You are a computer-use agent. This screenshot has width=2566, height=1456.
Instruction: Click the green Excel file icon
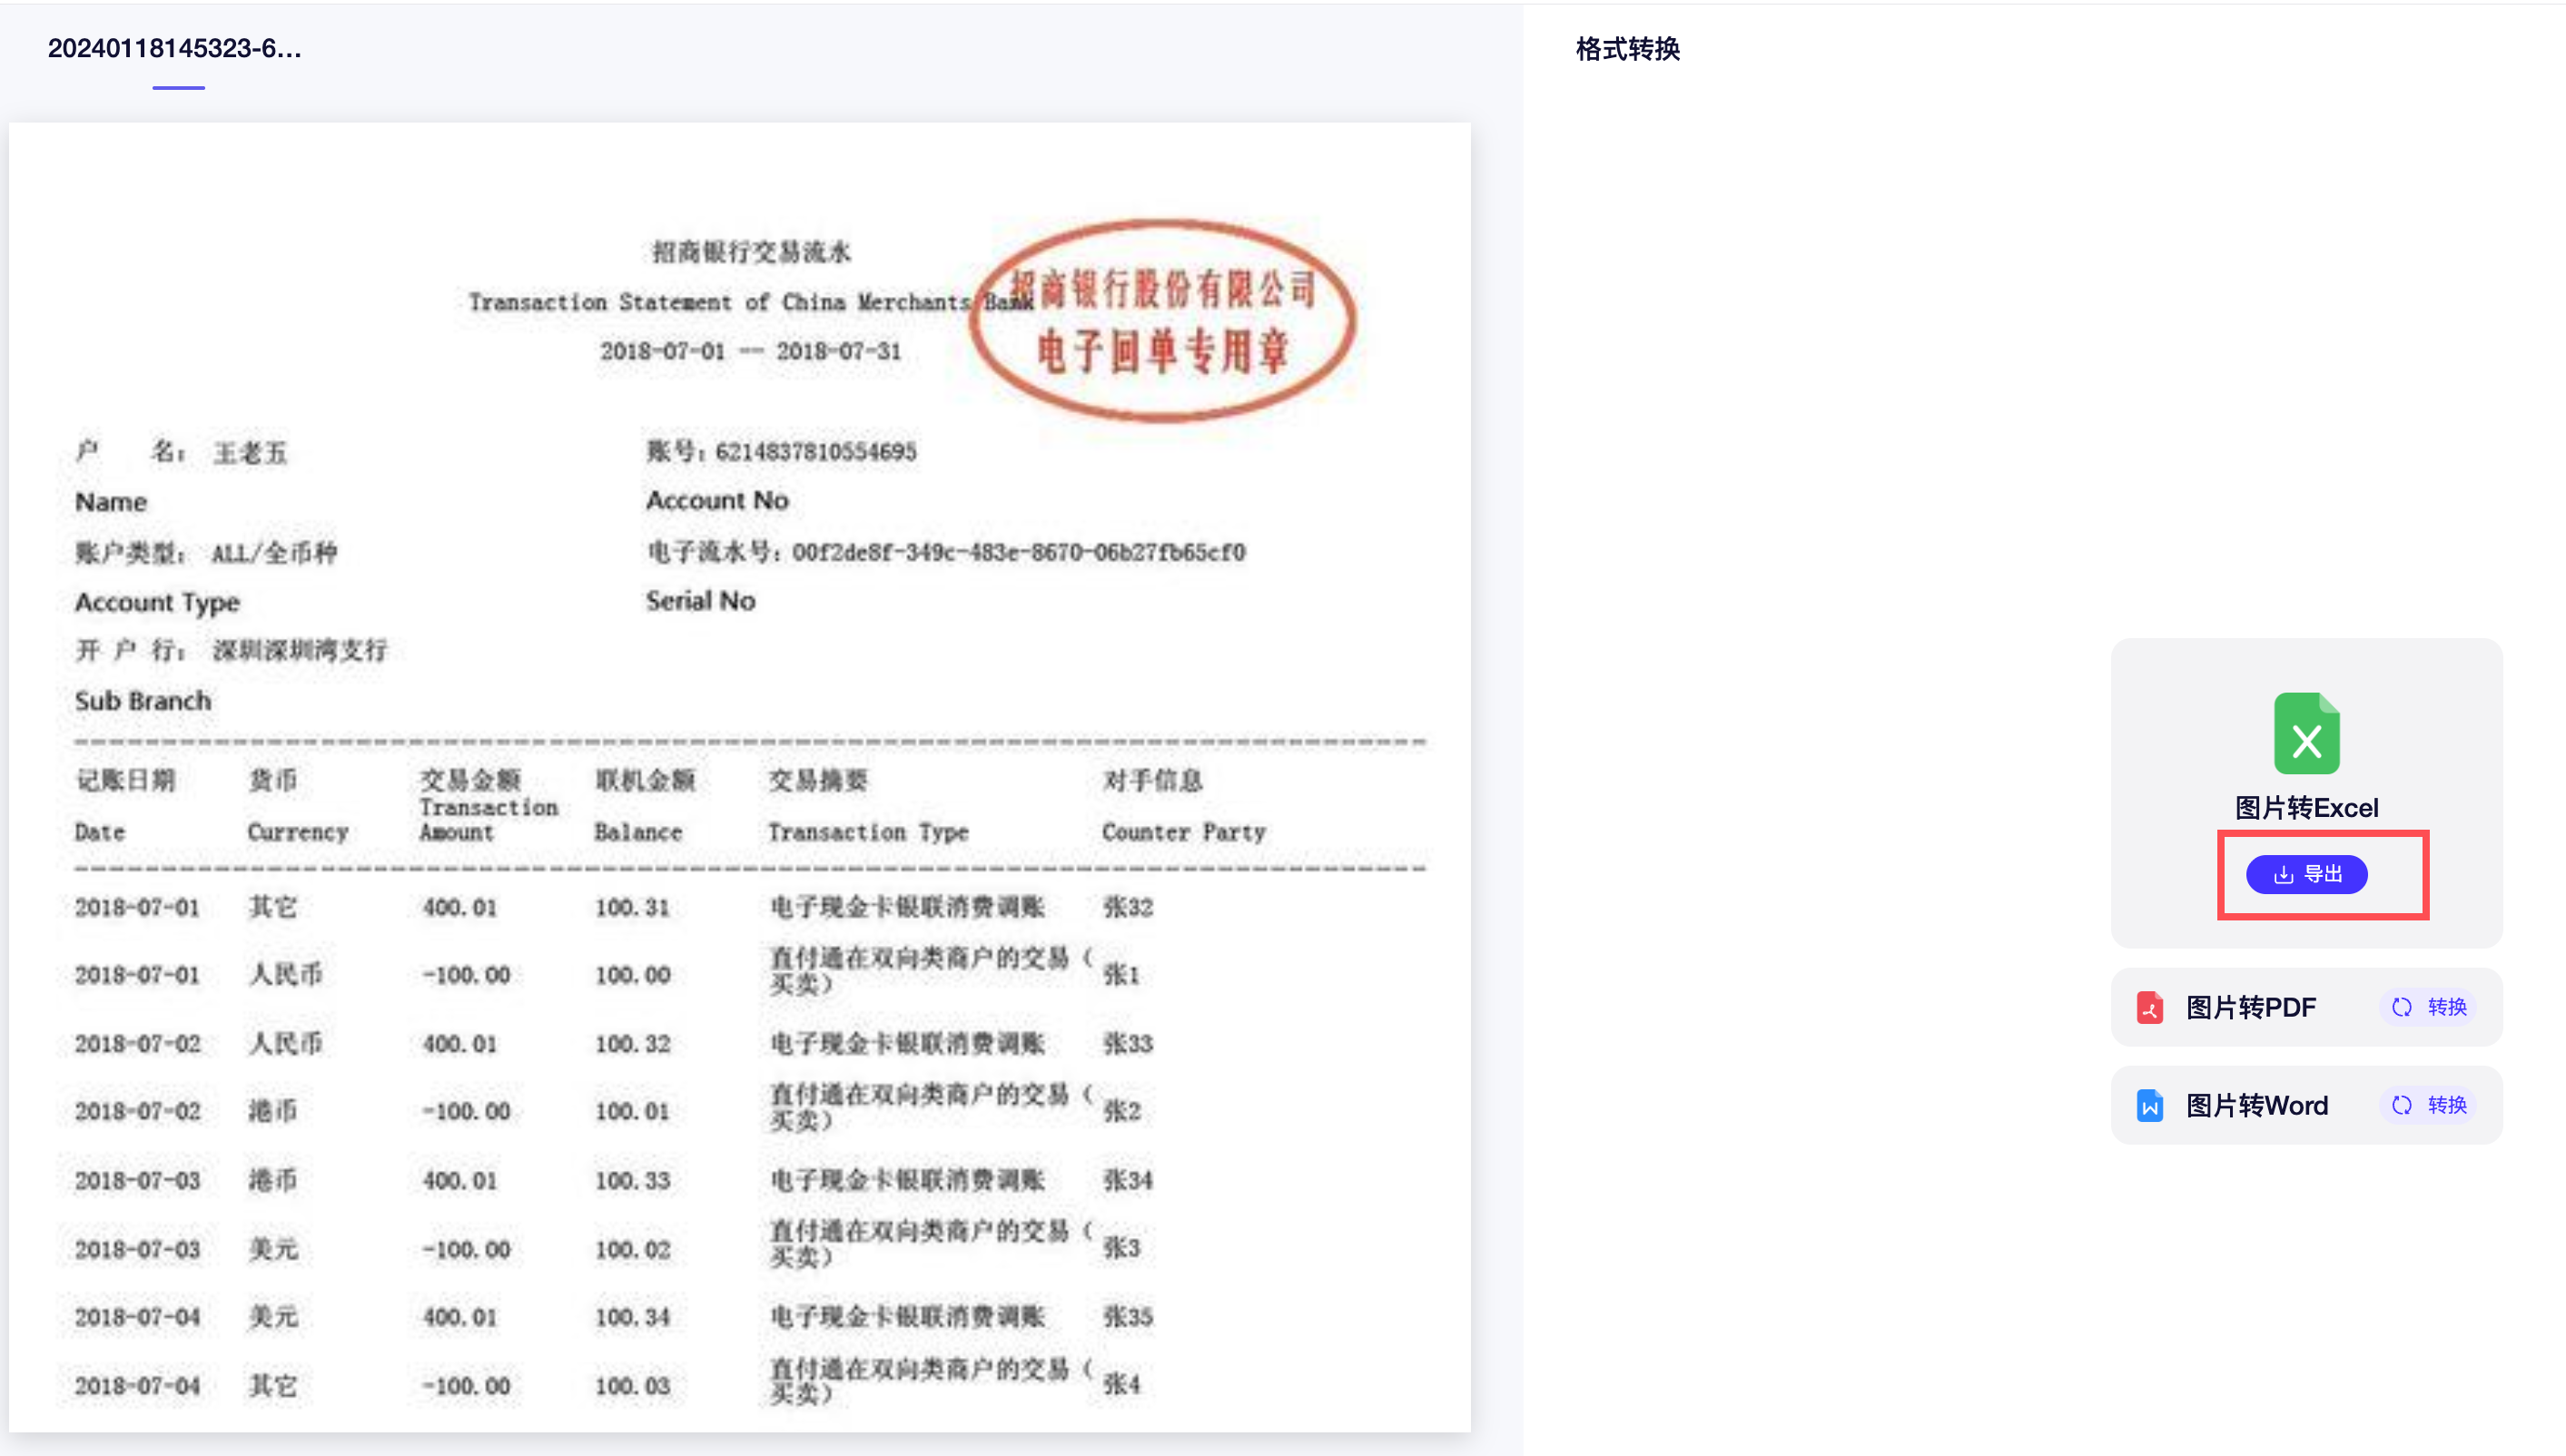point(2306,733)
